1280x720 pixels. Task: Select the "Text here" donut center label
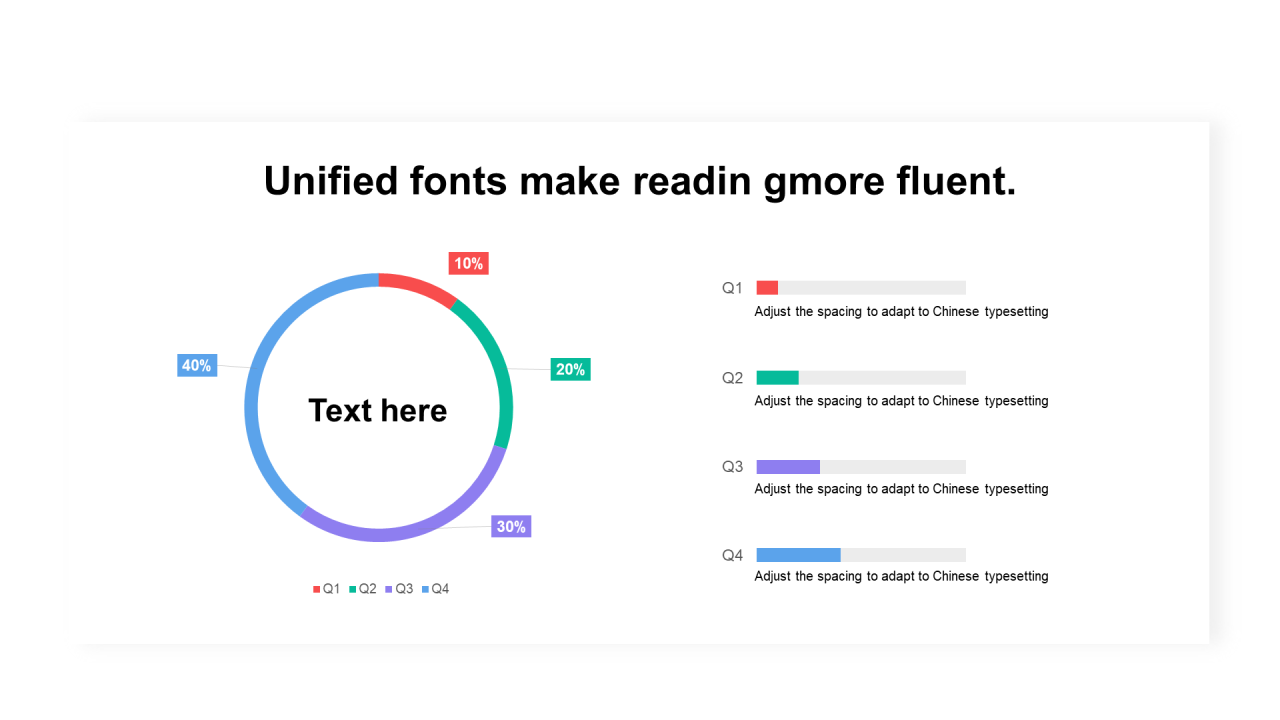coord(378,410)
